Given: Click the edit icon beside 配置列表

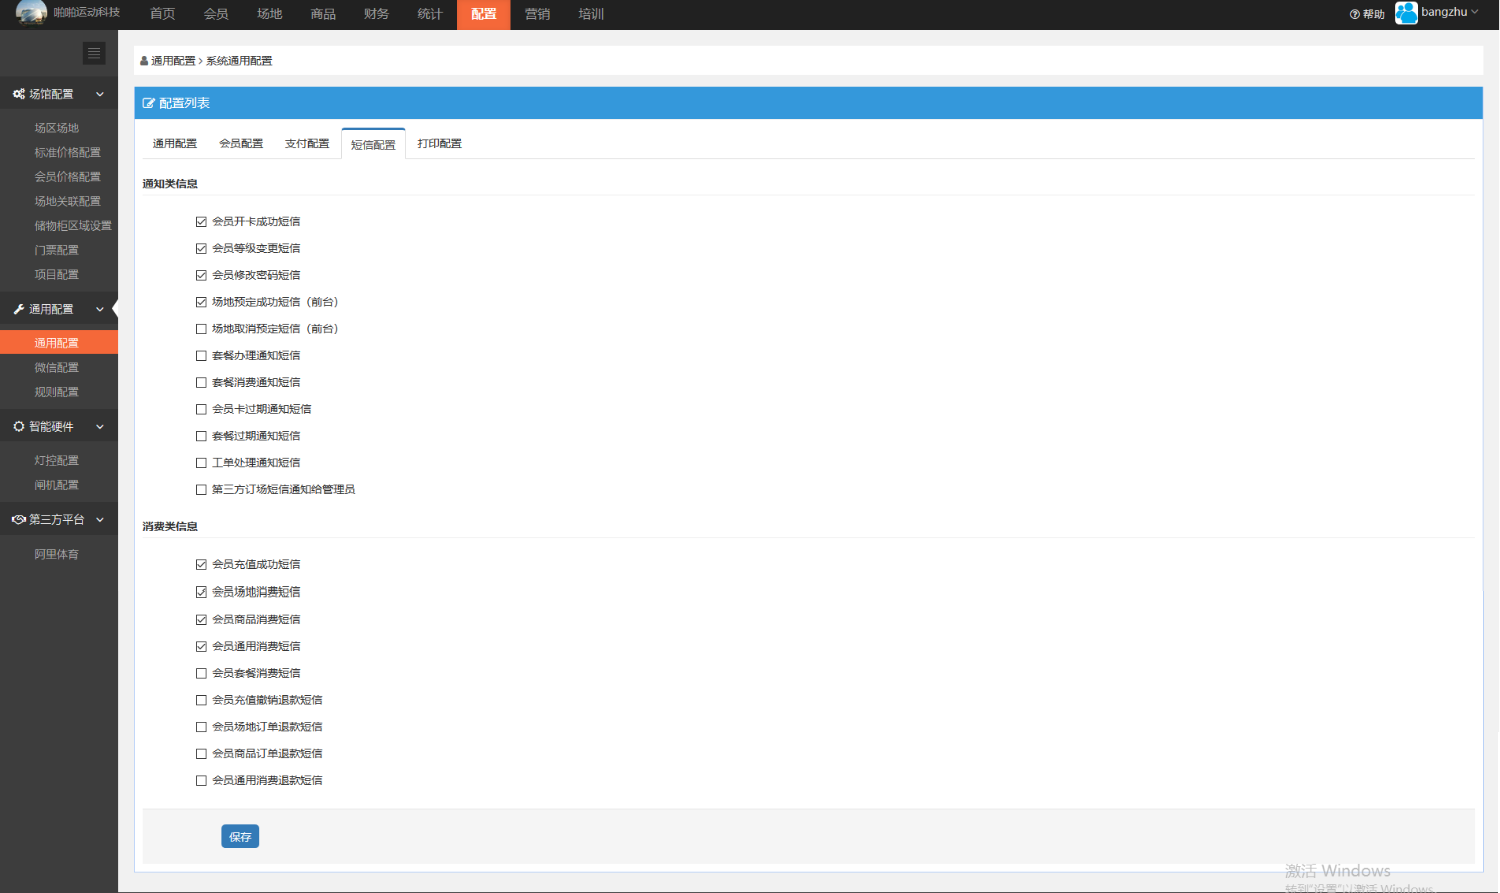Looking at the screenshot, I should [x=149, y=103].
